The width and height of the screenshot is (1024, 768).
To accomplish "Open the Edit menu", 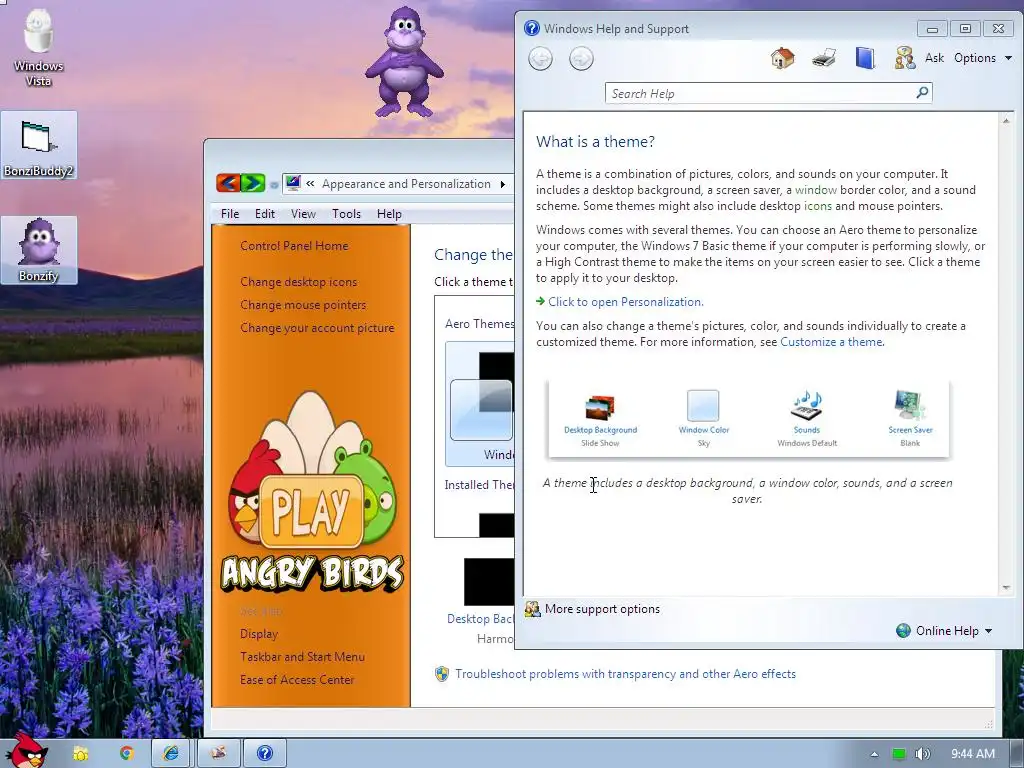I will click(x=264, y=214).
